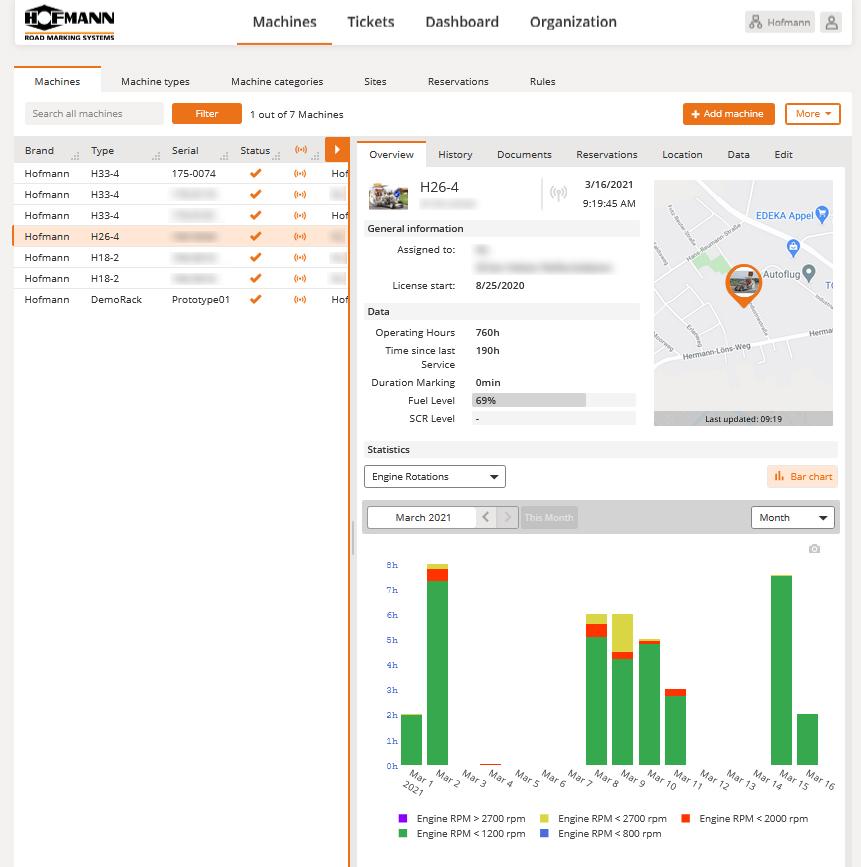The width and height of the screenshot is (861, 867).
Task: Open the Organization main navigation tab
Action: 573,22
